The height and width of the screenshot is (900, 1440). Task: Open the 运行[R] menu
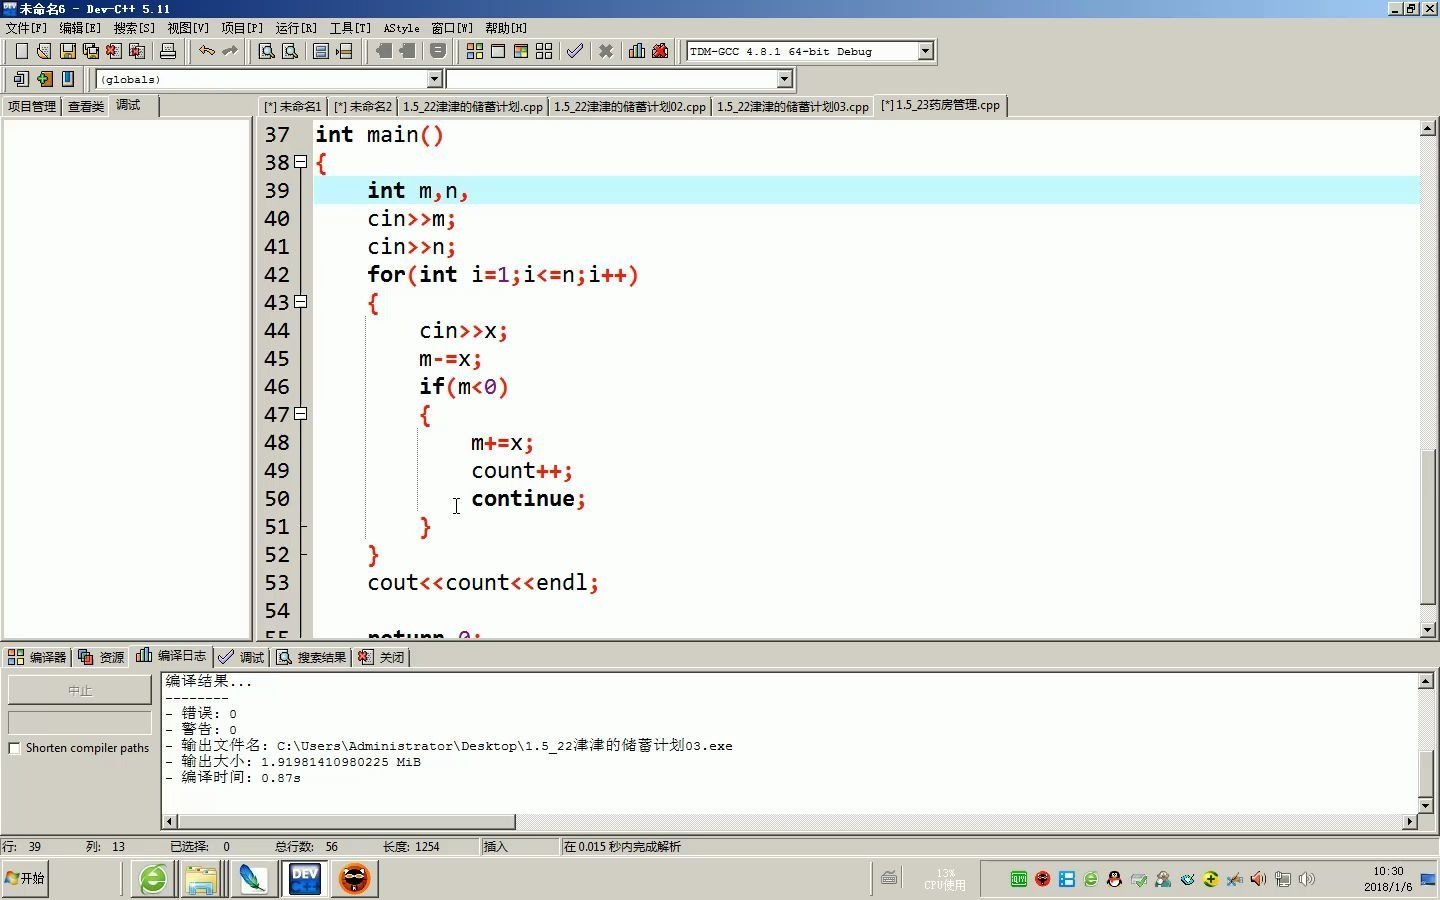click(296, 28)
